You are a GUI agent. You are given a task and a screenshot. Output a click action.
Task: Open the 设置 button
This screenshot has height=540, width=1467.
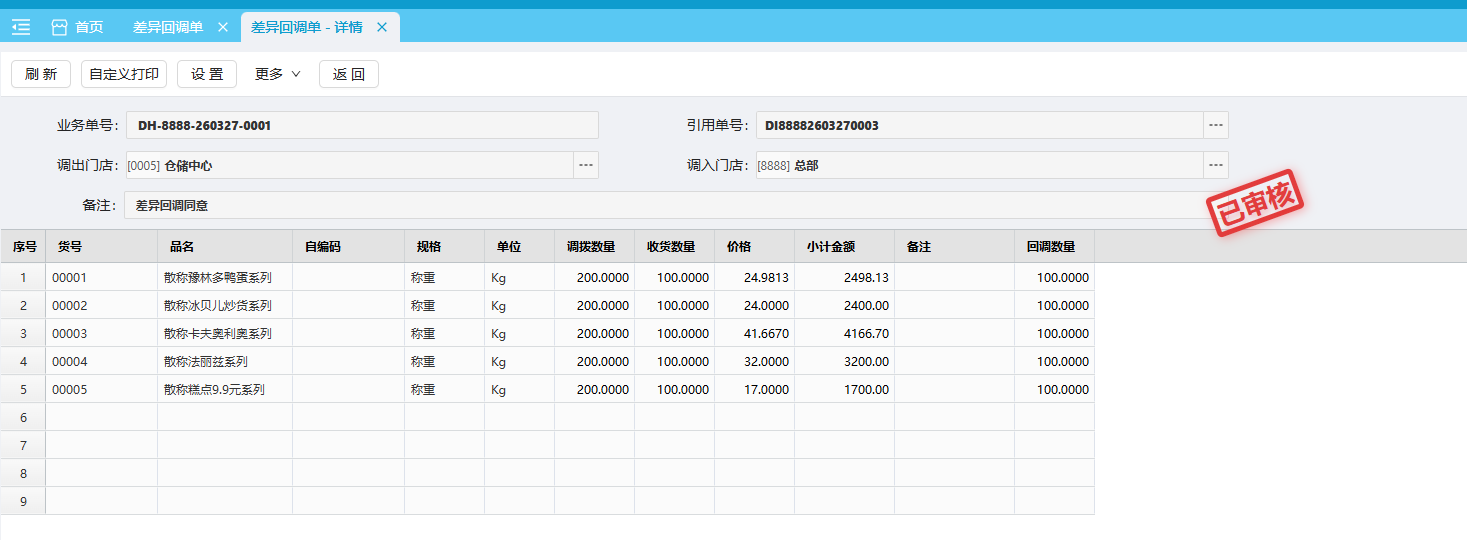tap(207, 74)
